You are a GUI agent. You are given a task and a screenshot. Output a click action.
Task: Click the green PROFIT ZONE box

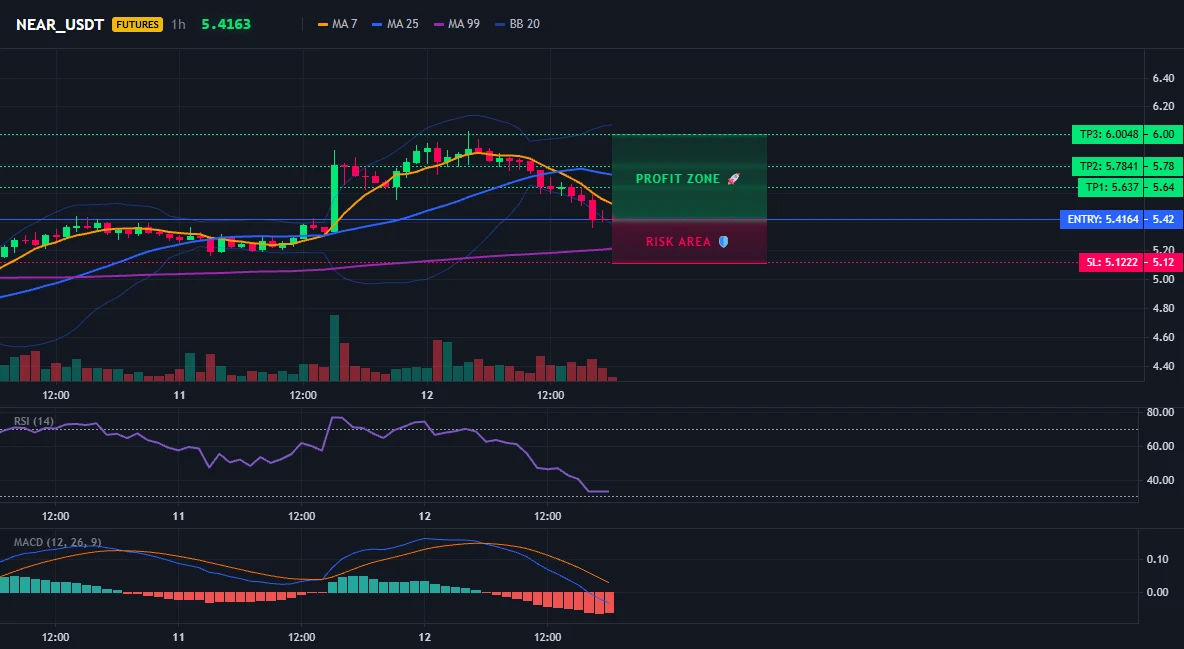689,178
